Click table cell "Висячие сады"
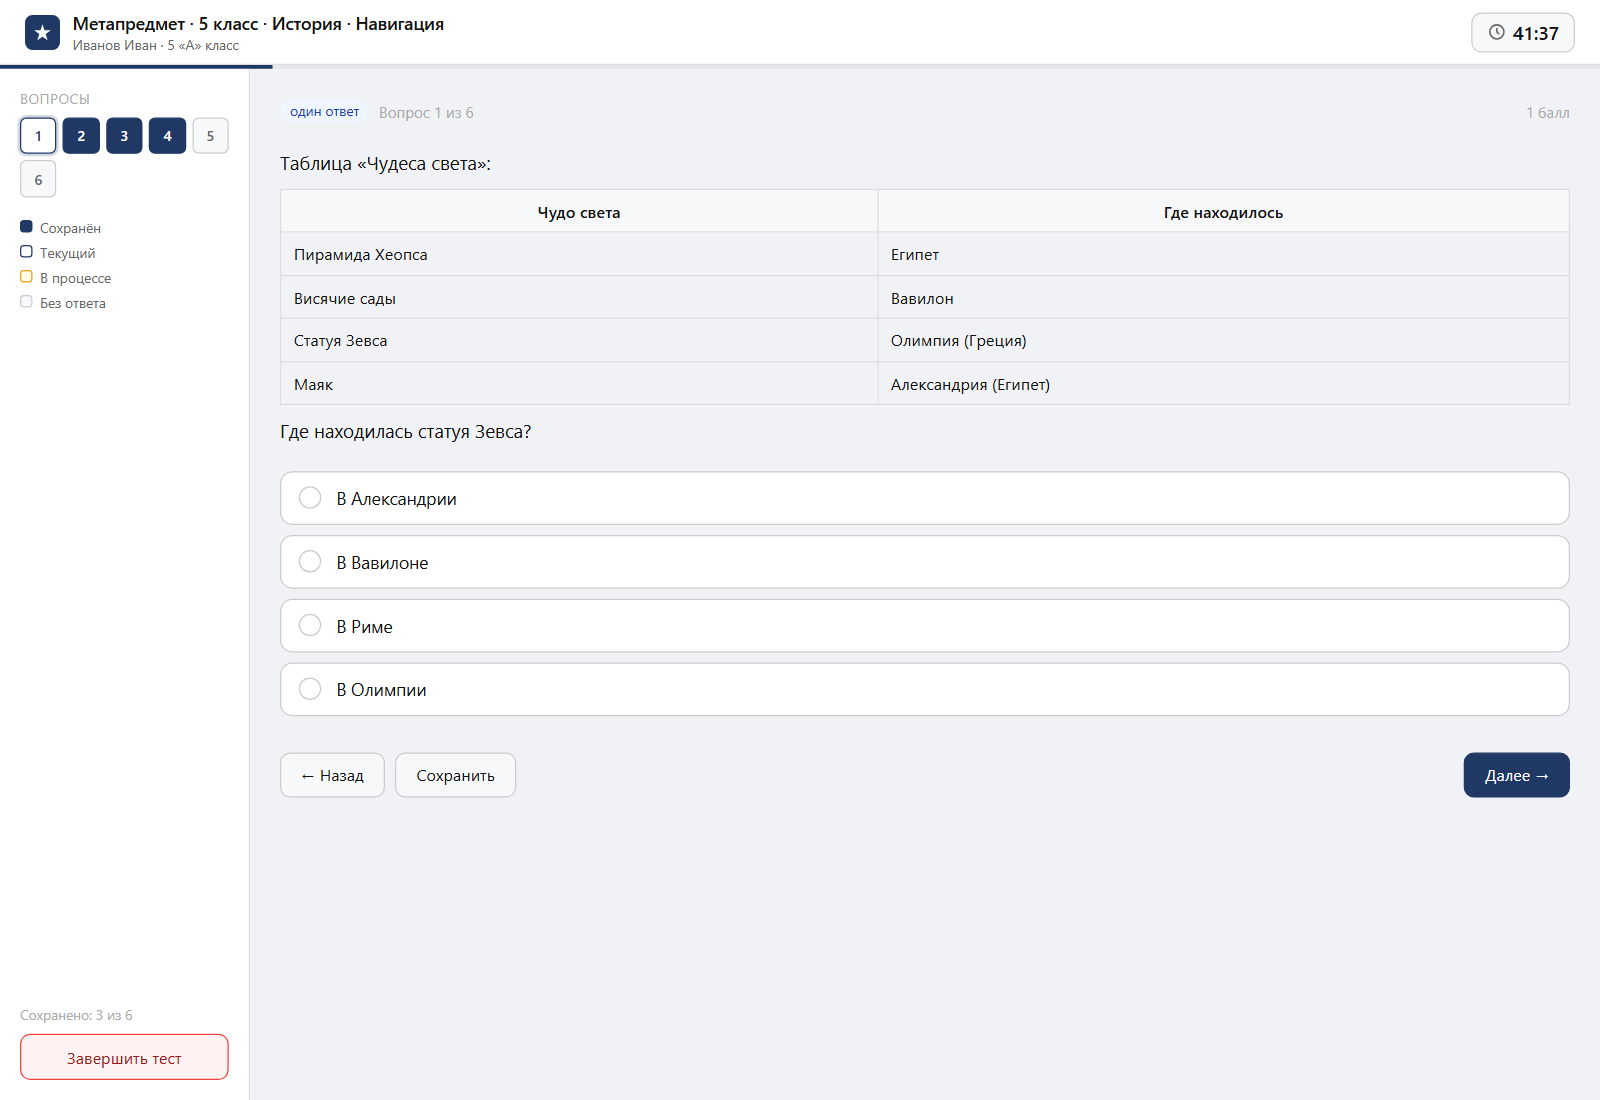This screenshot has height=1100, width=1600. (579, 298)
